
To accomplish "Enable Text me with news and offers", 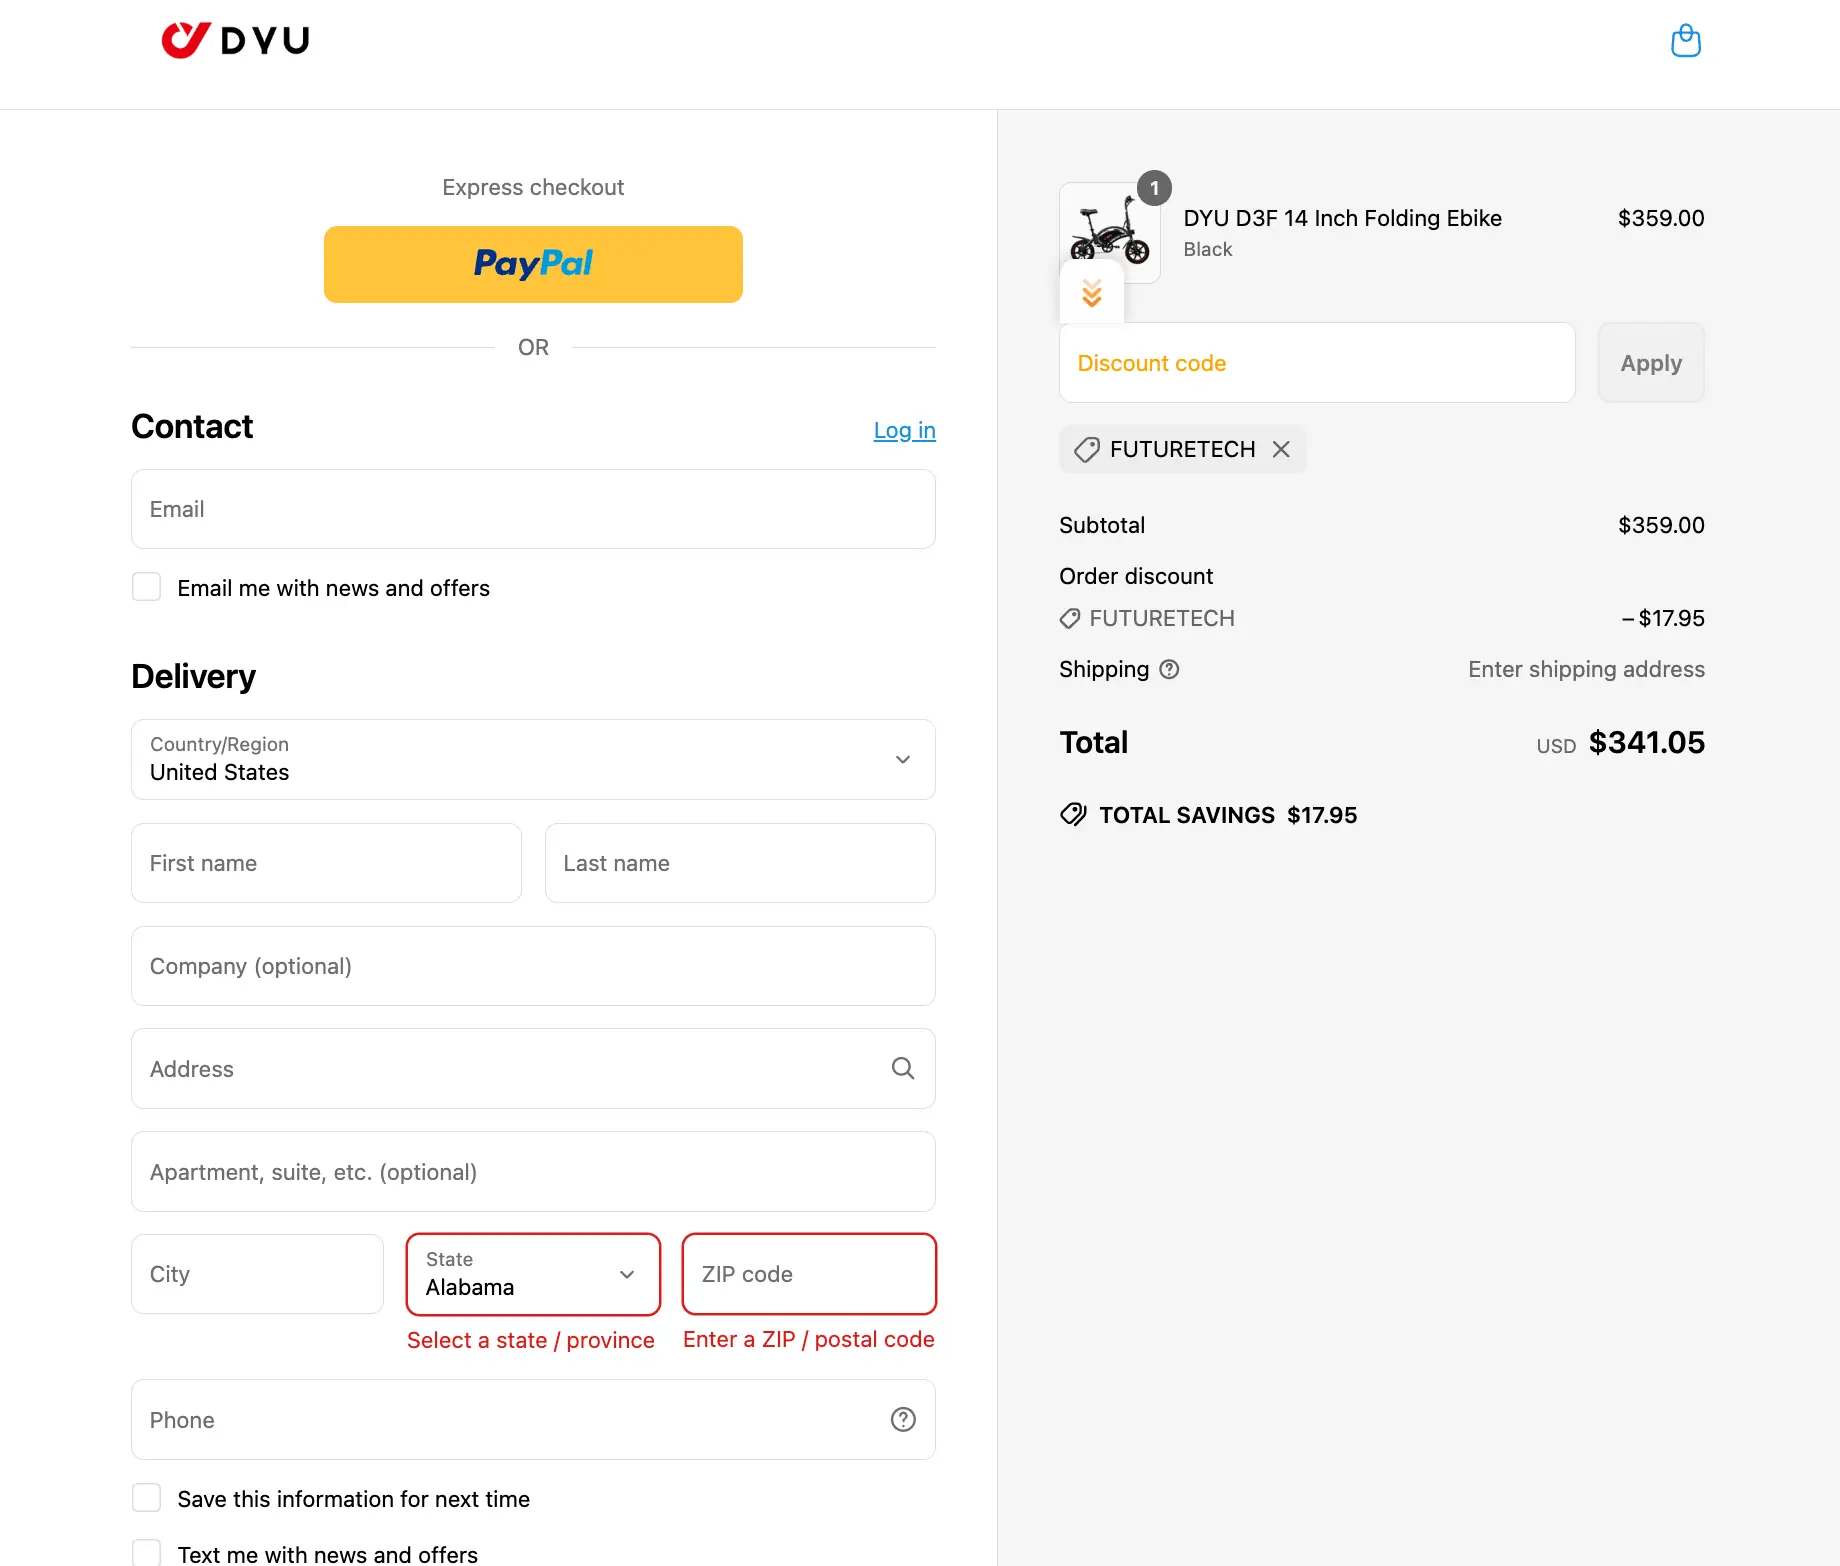I will (146, 1551).
